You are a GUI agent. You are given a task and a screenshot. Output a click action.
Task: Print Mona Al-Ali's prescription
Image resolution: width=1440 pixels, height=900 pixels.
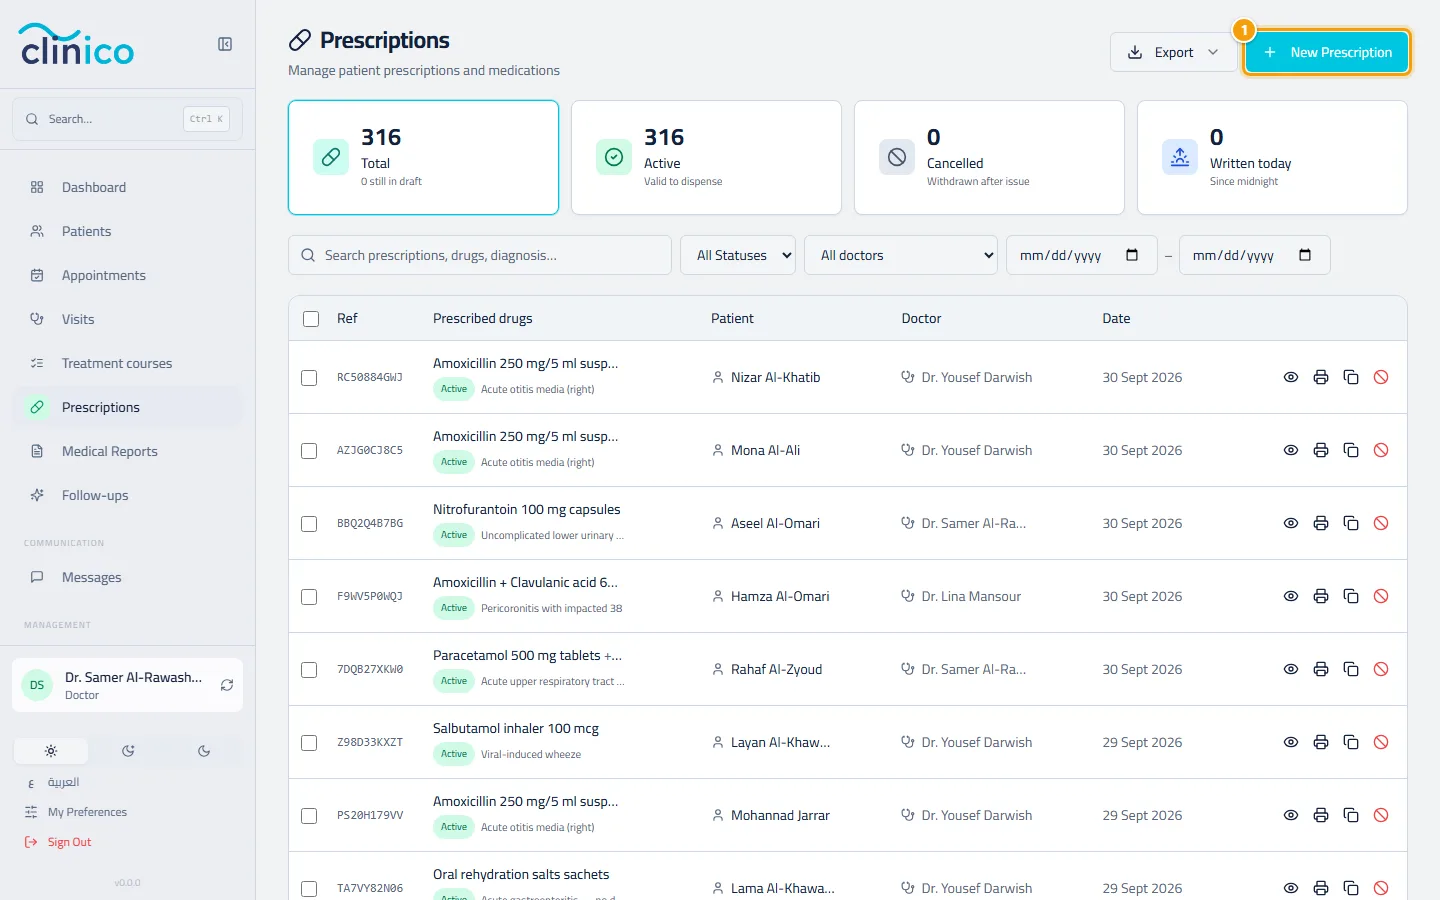[x=1321, y=450]
